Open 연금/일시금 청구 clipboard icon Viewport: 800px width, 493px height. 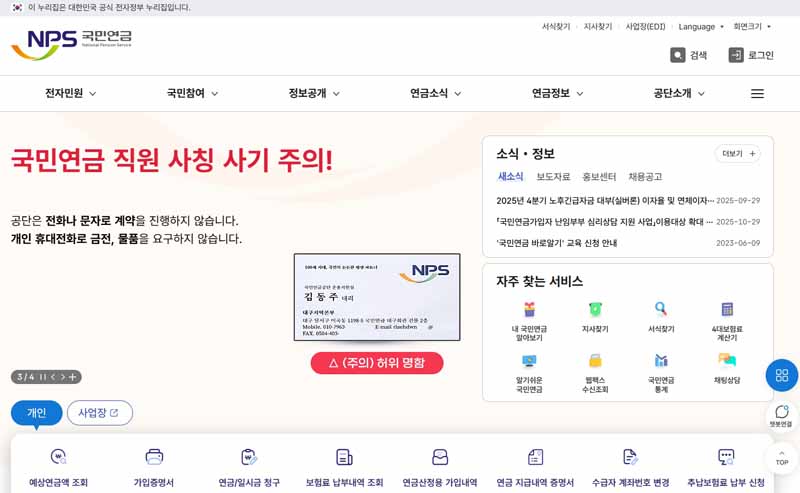click(x=249, y=457)
